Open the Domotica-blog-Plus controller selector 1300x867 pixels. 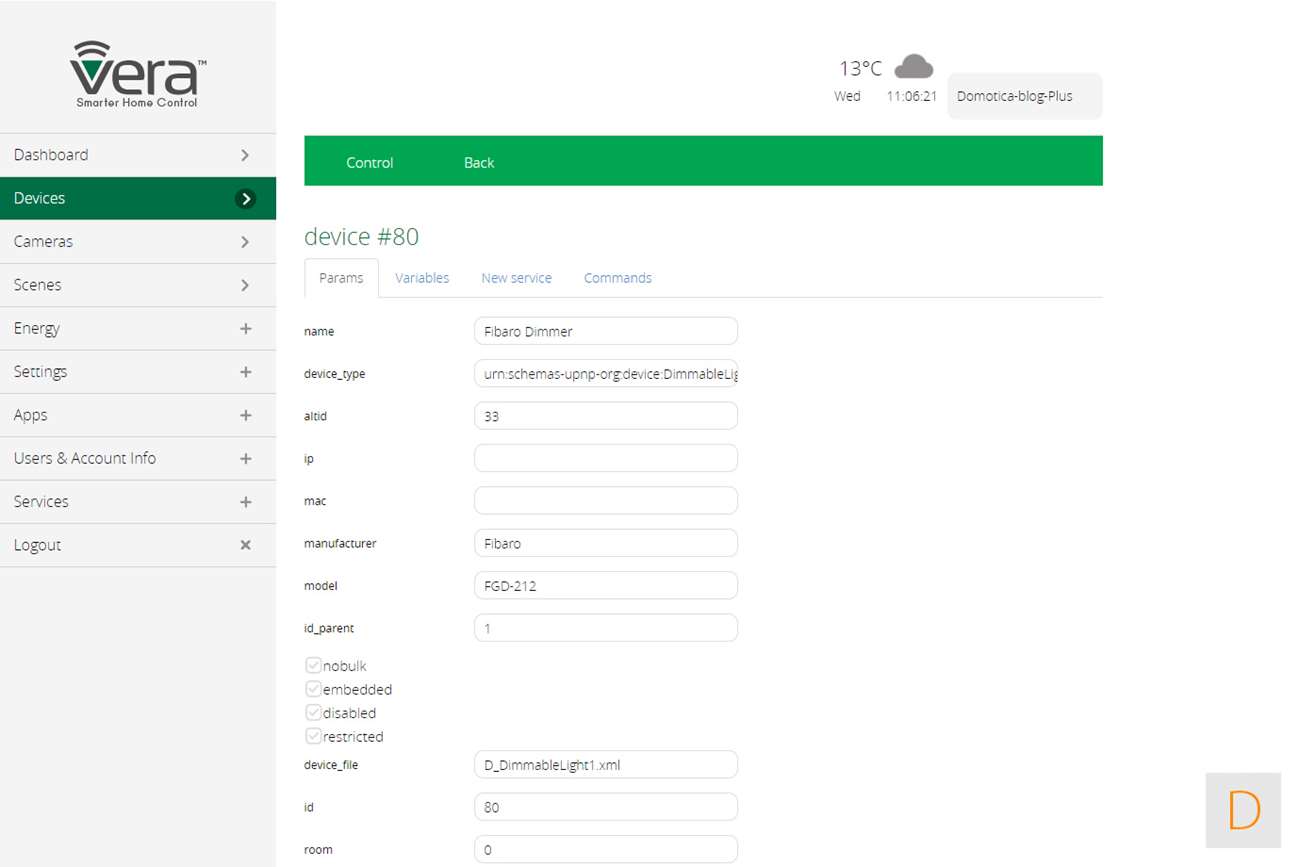pyautogui.click(x=1024, y=96)
